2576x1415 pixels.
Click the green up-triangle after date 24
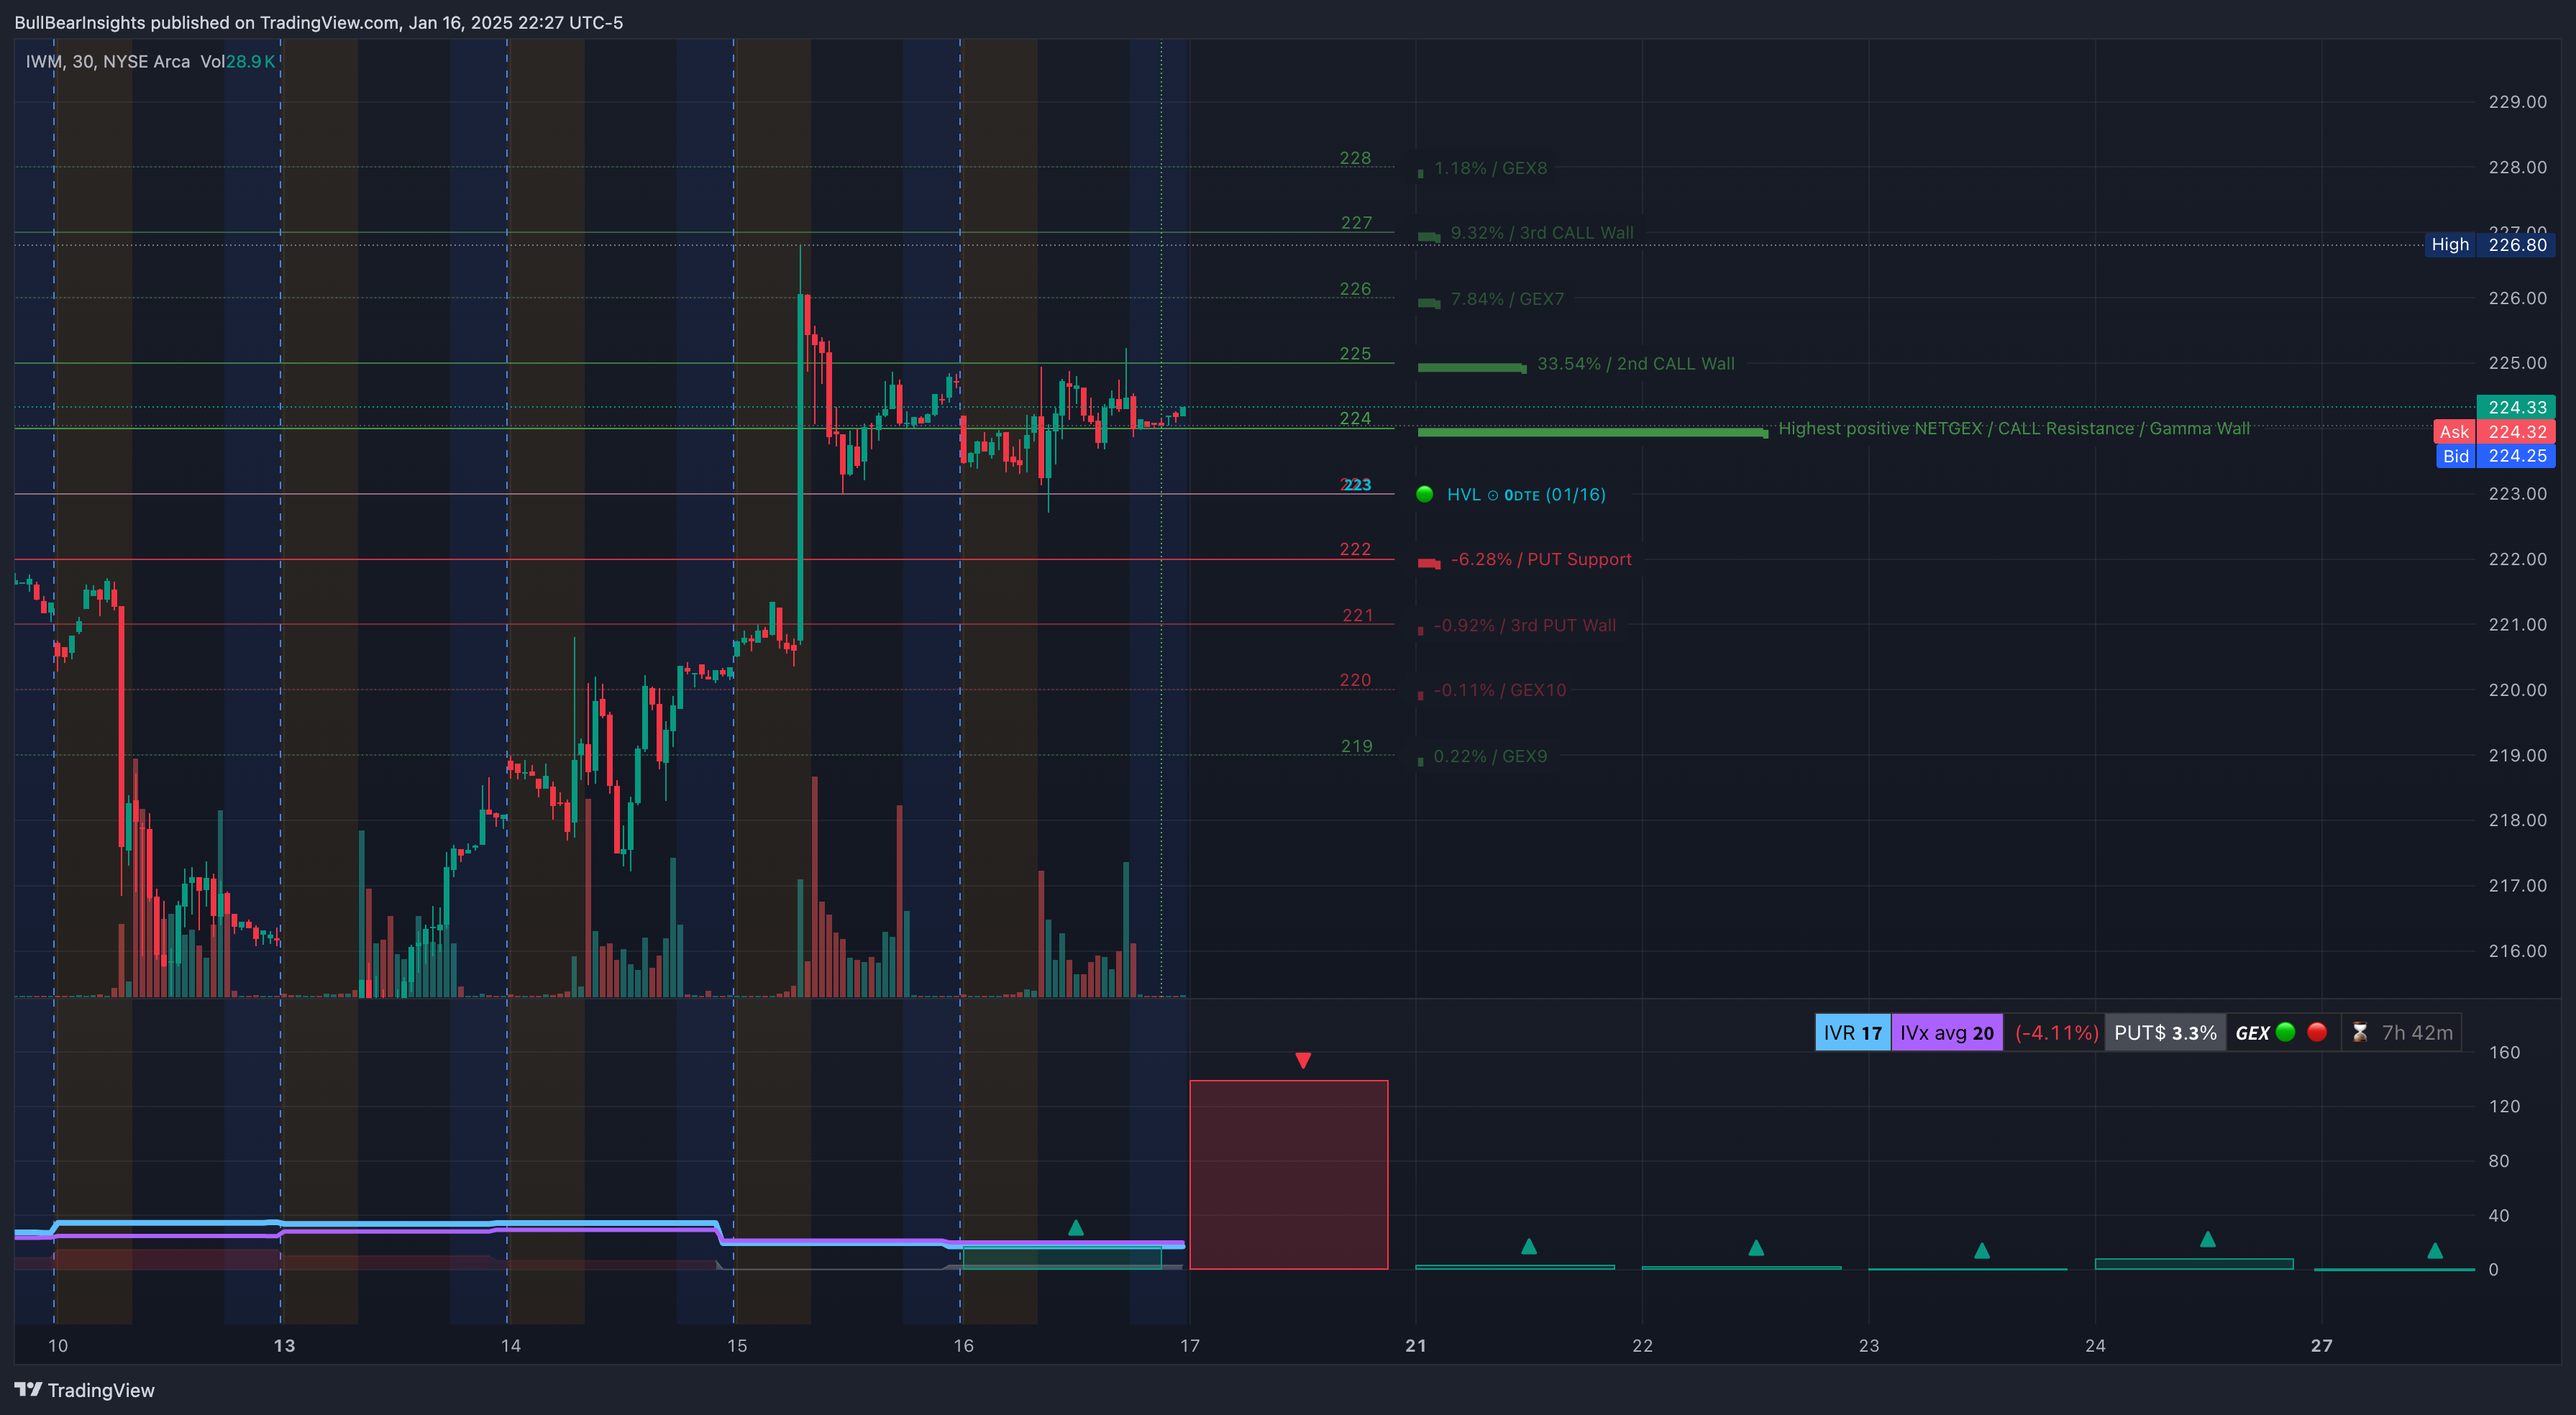click(x=2208, y=1239)
